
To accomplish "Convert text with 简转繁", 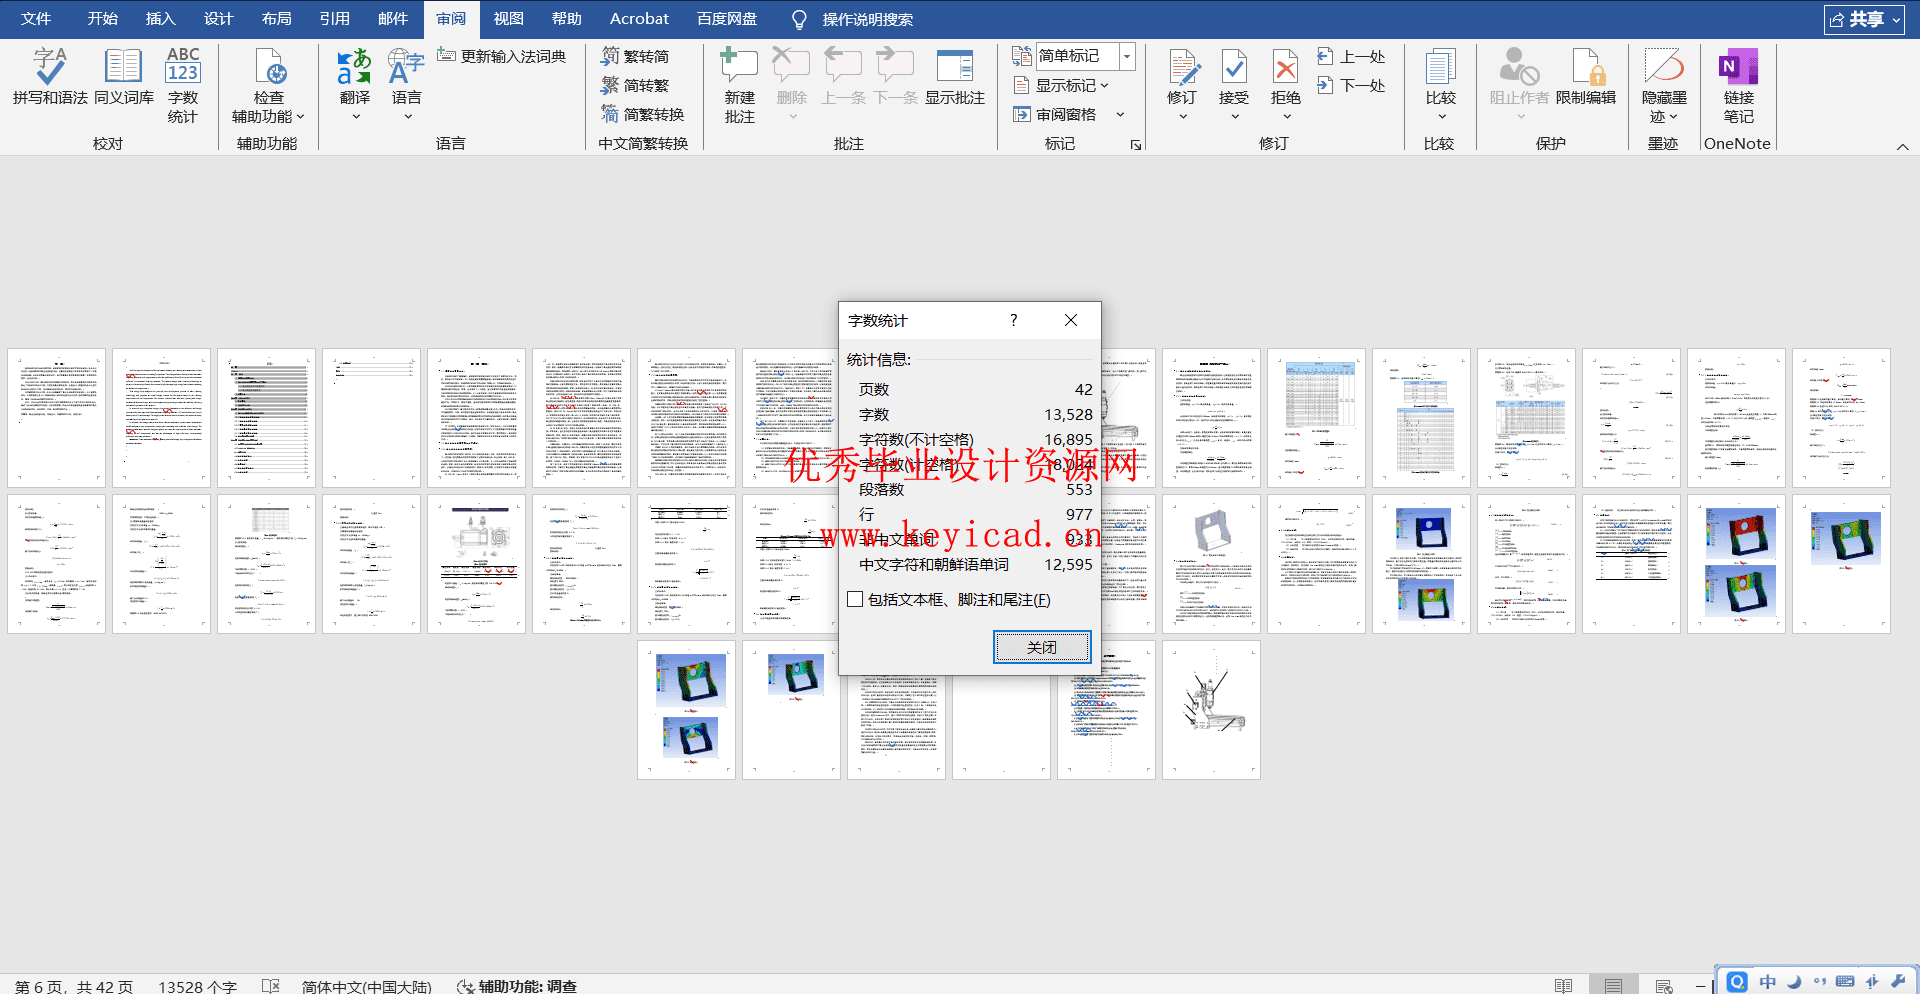I will pos(635,85).
